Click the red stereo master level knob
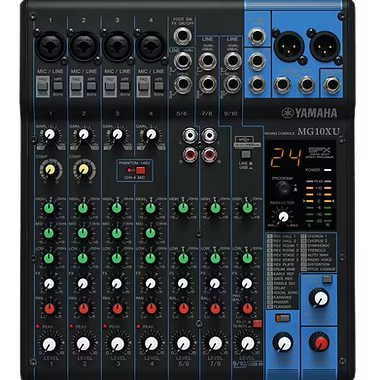This screenshot has width=380, height=380. (x=320, y=343)
